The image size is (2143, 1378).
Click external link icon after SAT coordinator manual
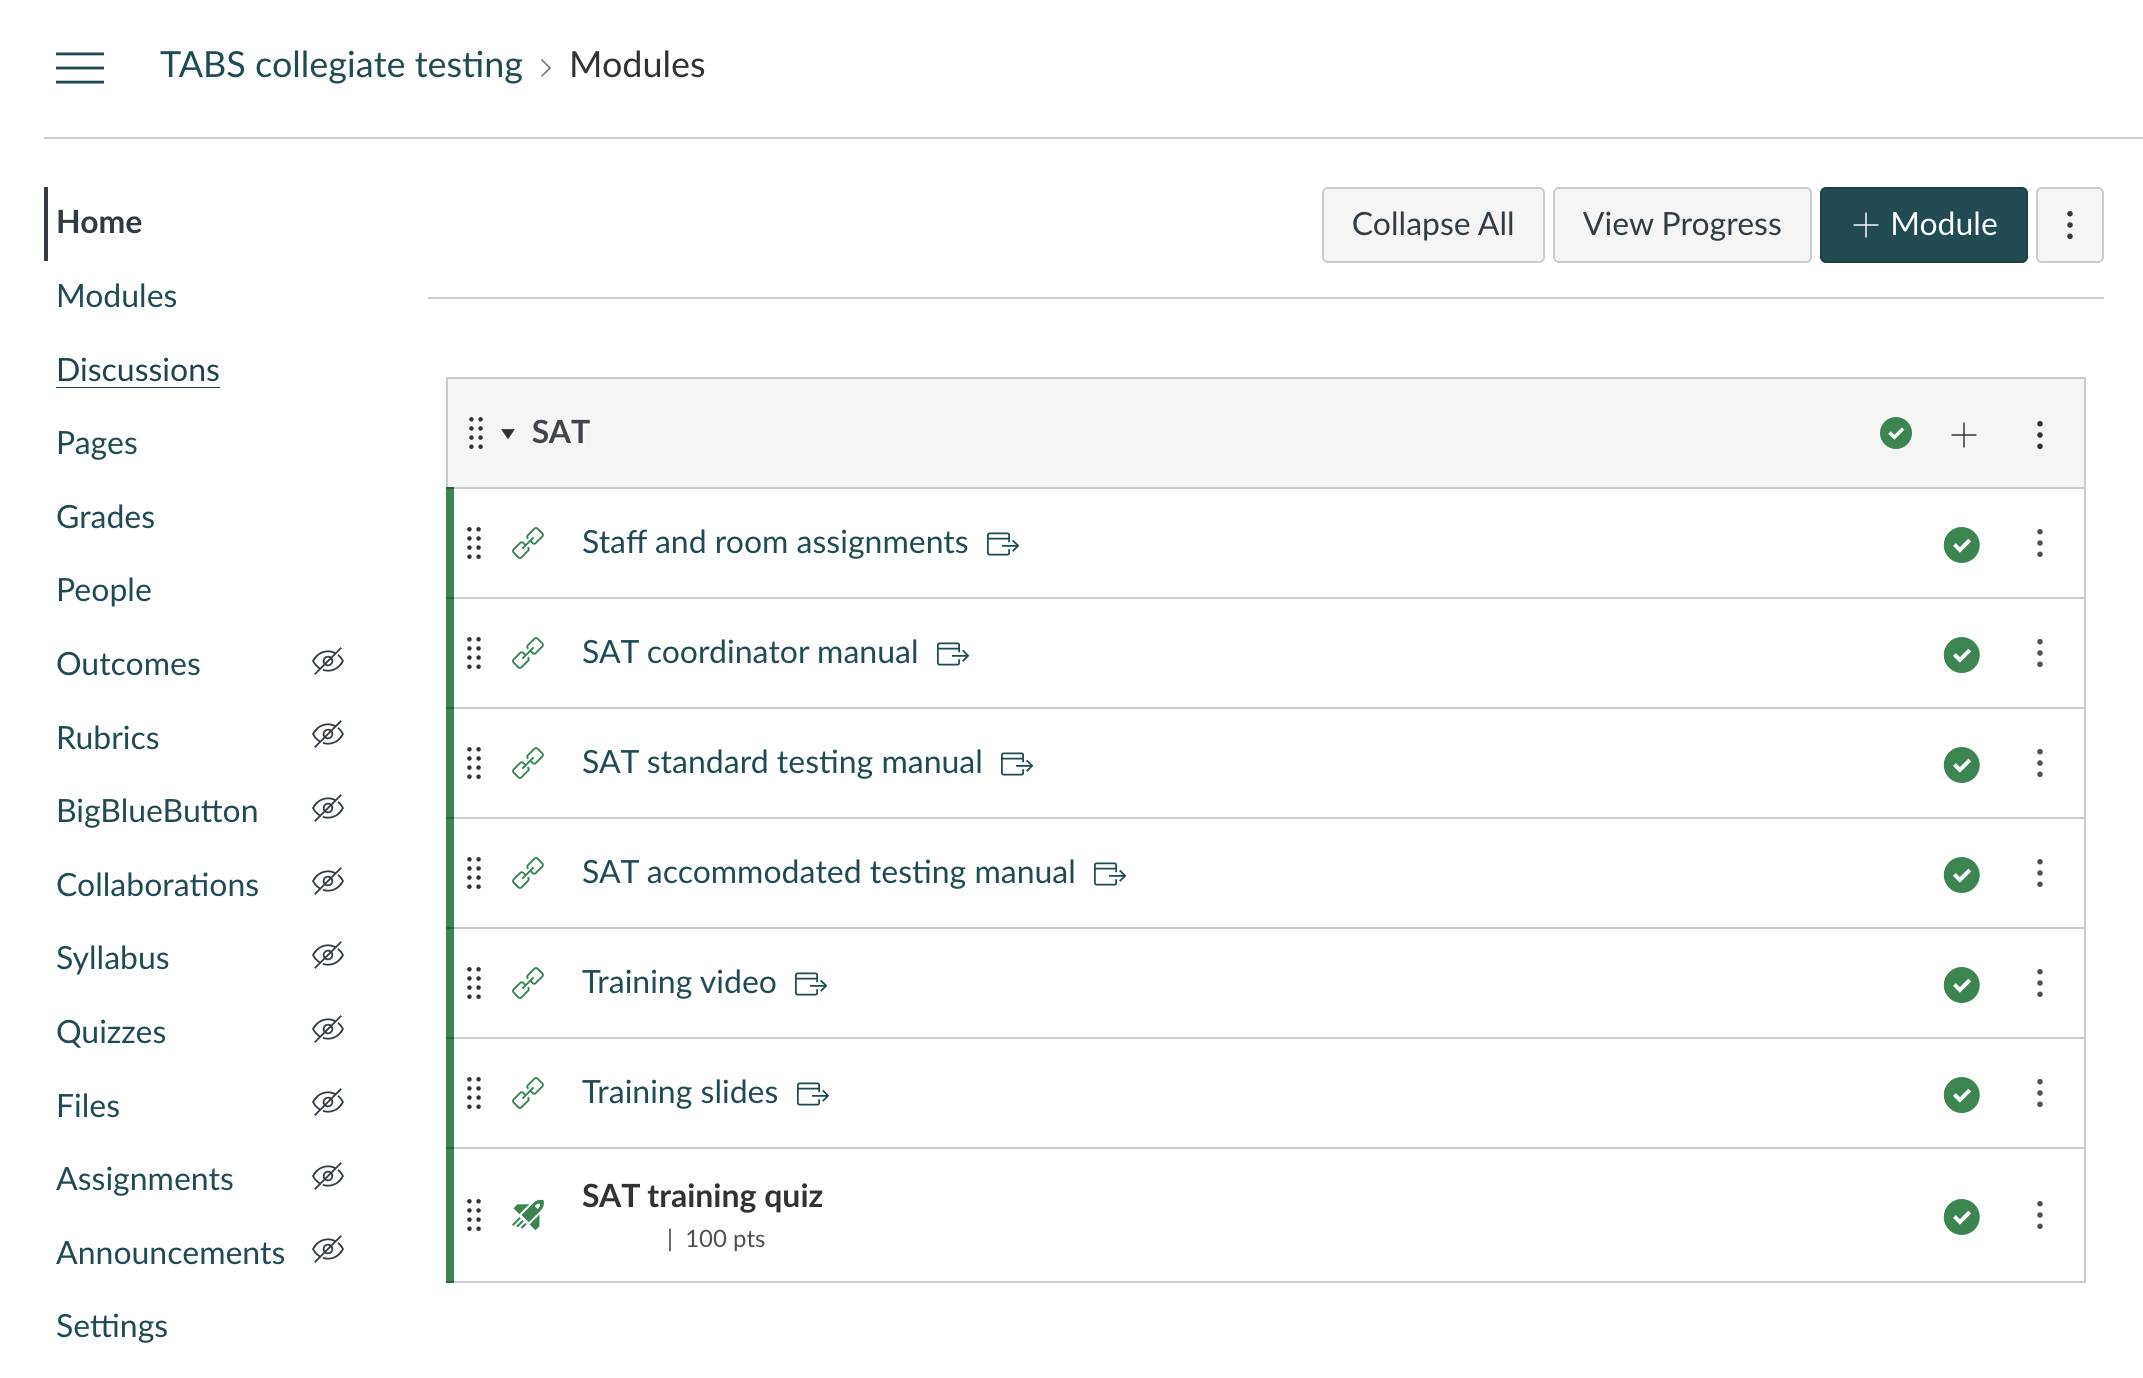pos(952,654)
